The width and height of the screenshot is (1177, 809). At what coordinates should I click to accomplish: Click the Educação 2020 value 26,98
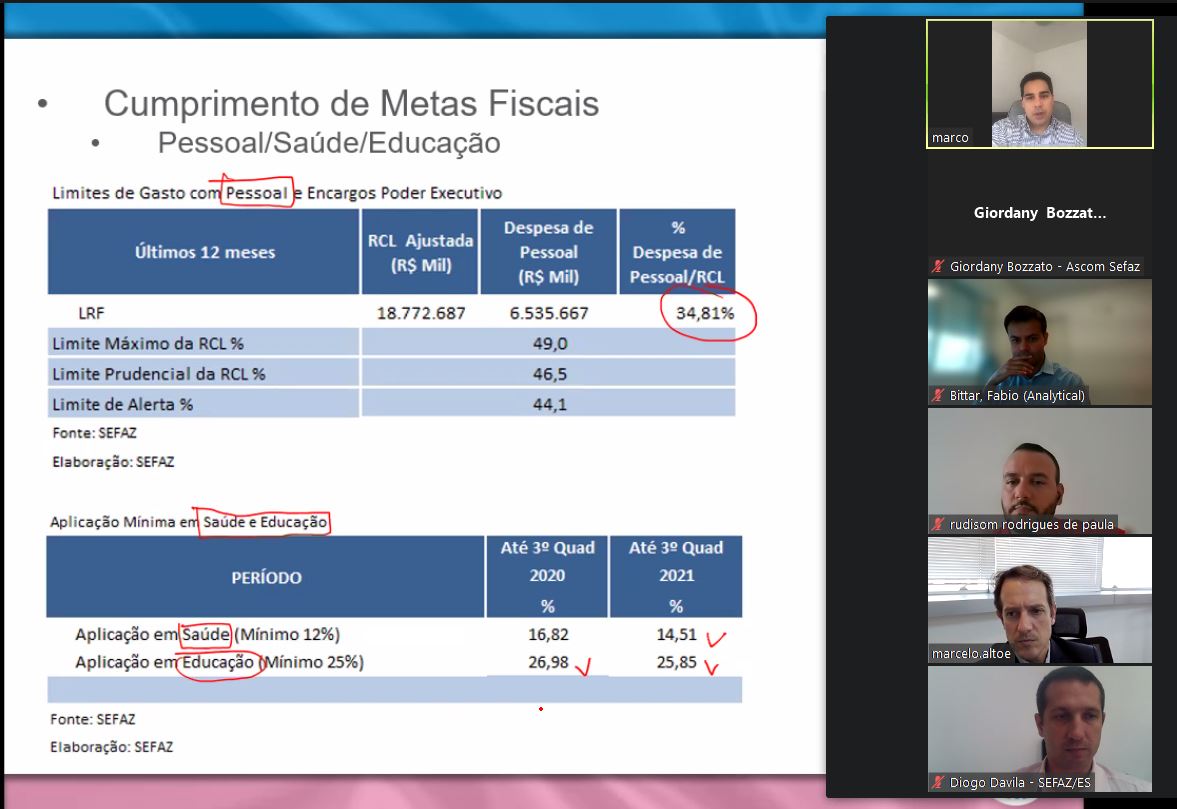tap(548, 663)
